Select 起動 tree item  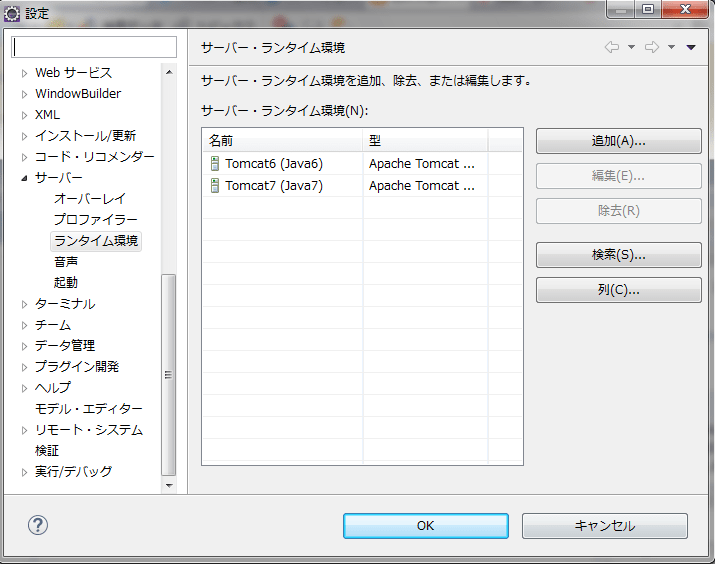pos(66,283)
